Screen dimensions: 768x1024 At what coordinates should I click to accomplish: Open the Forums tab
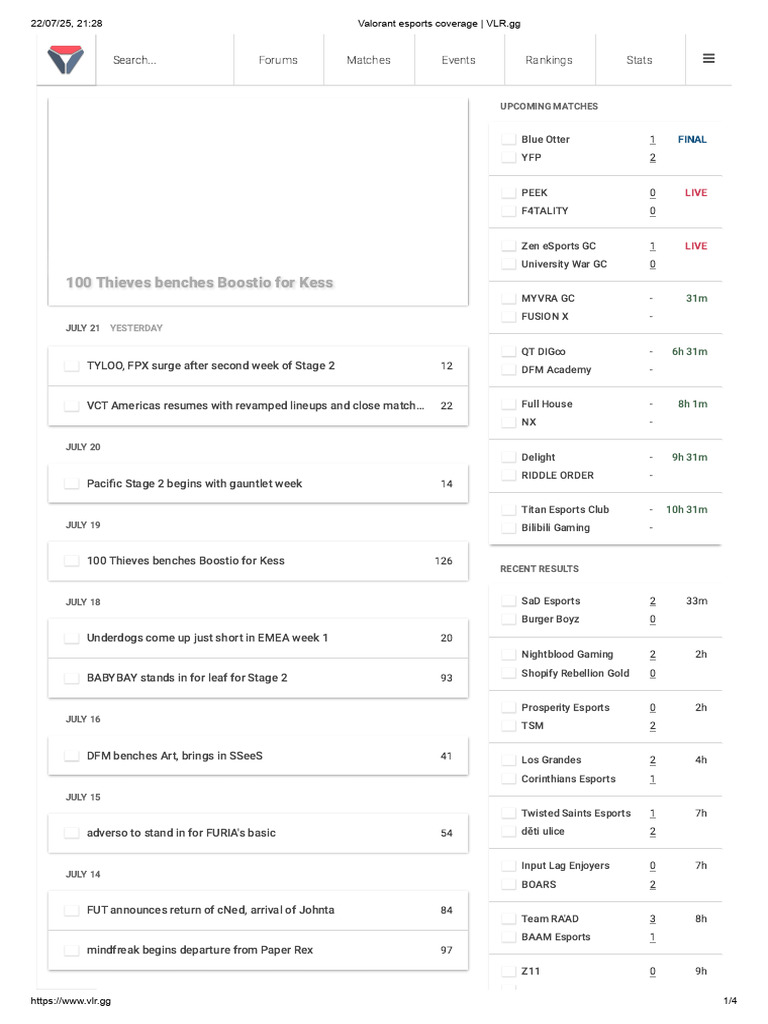pyautogui.click(x=278, y=60)
